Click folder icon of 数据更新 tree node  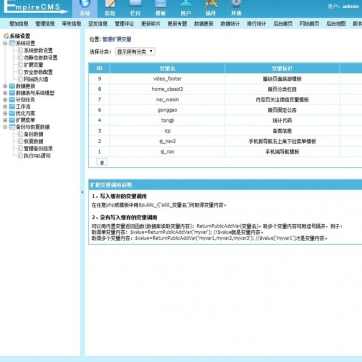(12, 86)
